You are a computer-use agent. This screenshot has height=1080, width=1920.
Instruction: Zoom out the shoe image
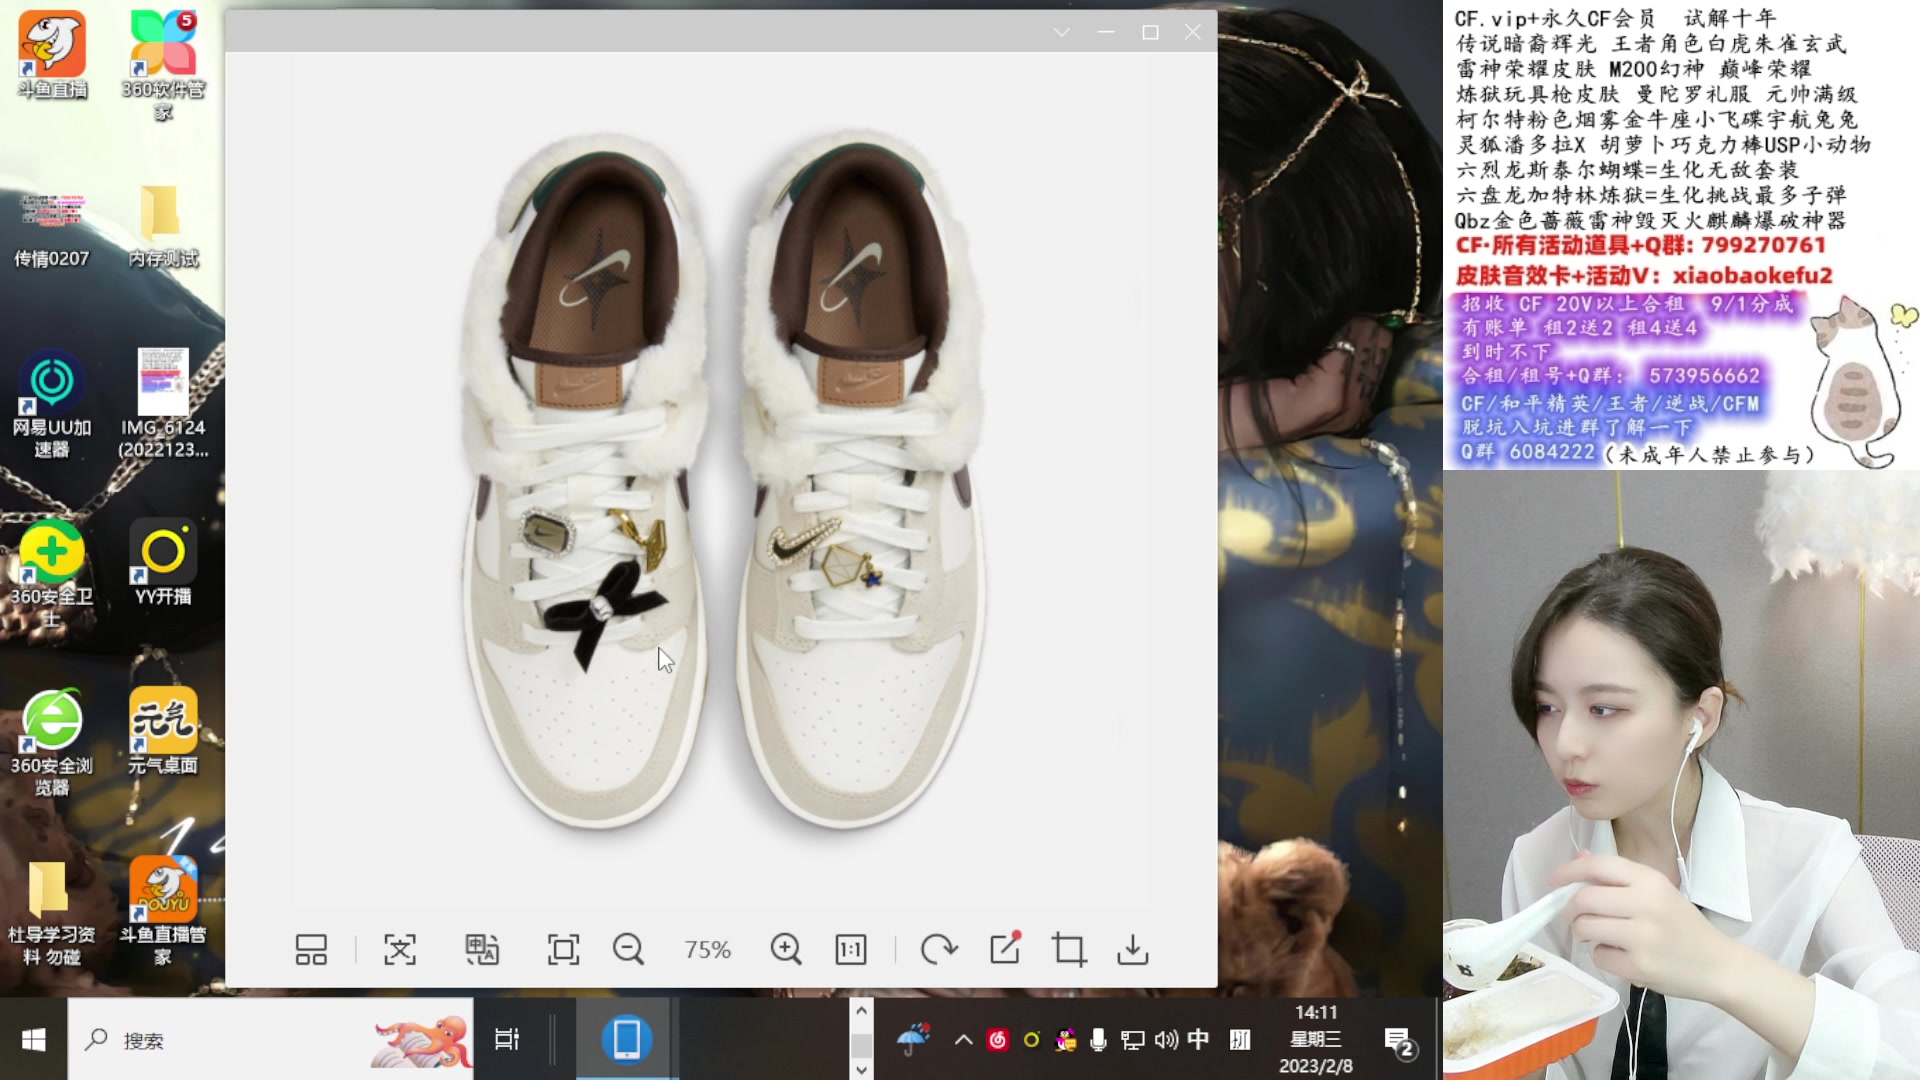[x=629, y=950]
